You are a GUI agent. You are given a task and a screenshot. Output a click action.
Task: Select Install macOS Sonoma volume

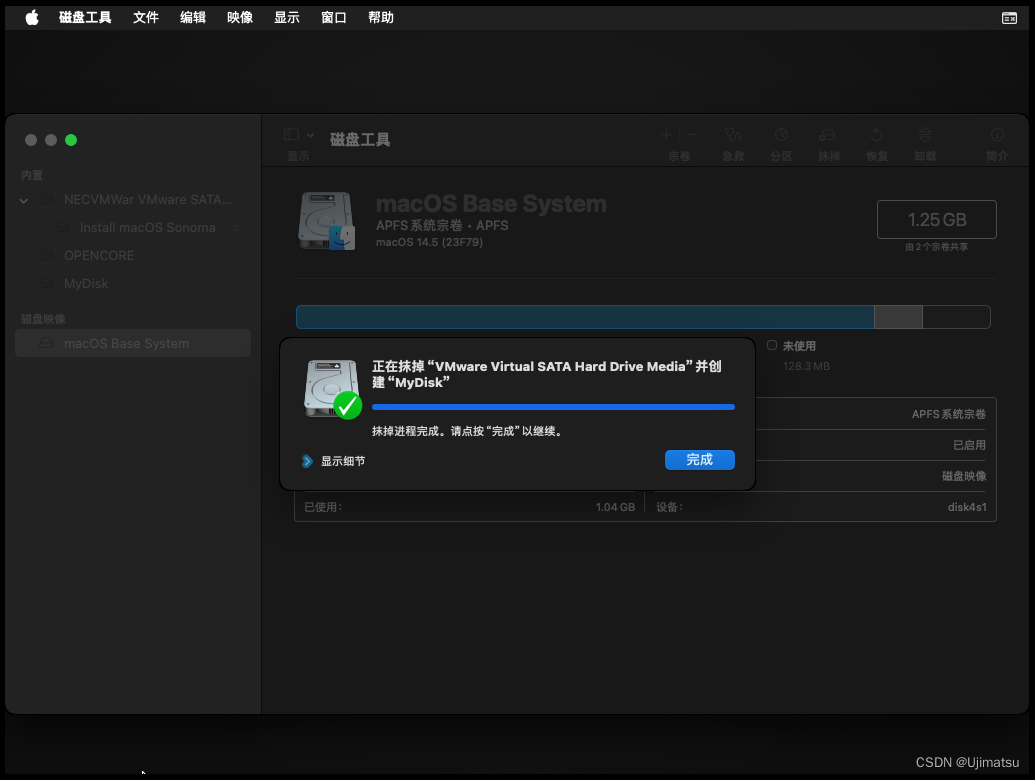coord(133,227)
